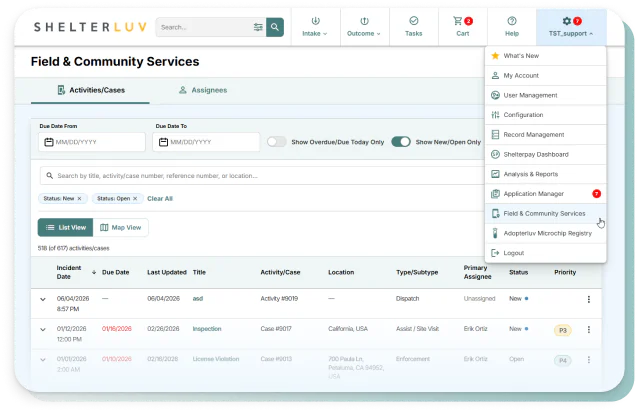Expand the asd activity row

click(x=43, y=299)
